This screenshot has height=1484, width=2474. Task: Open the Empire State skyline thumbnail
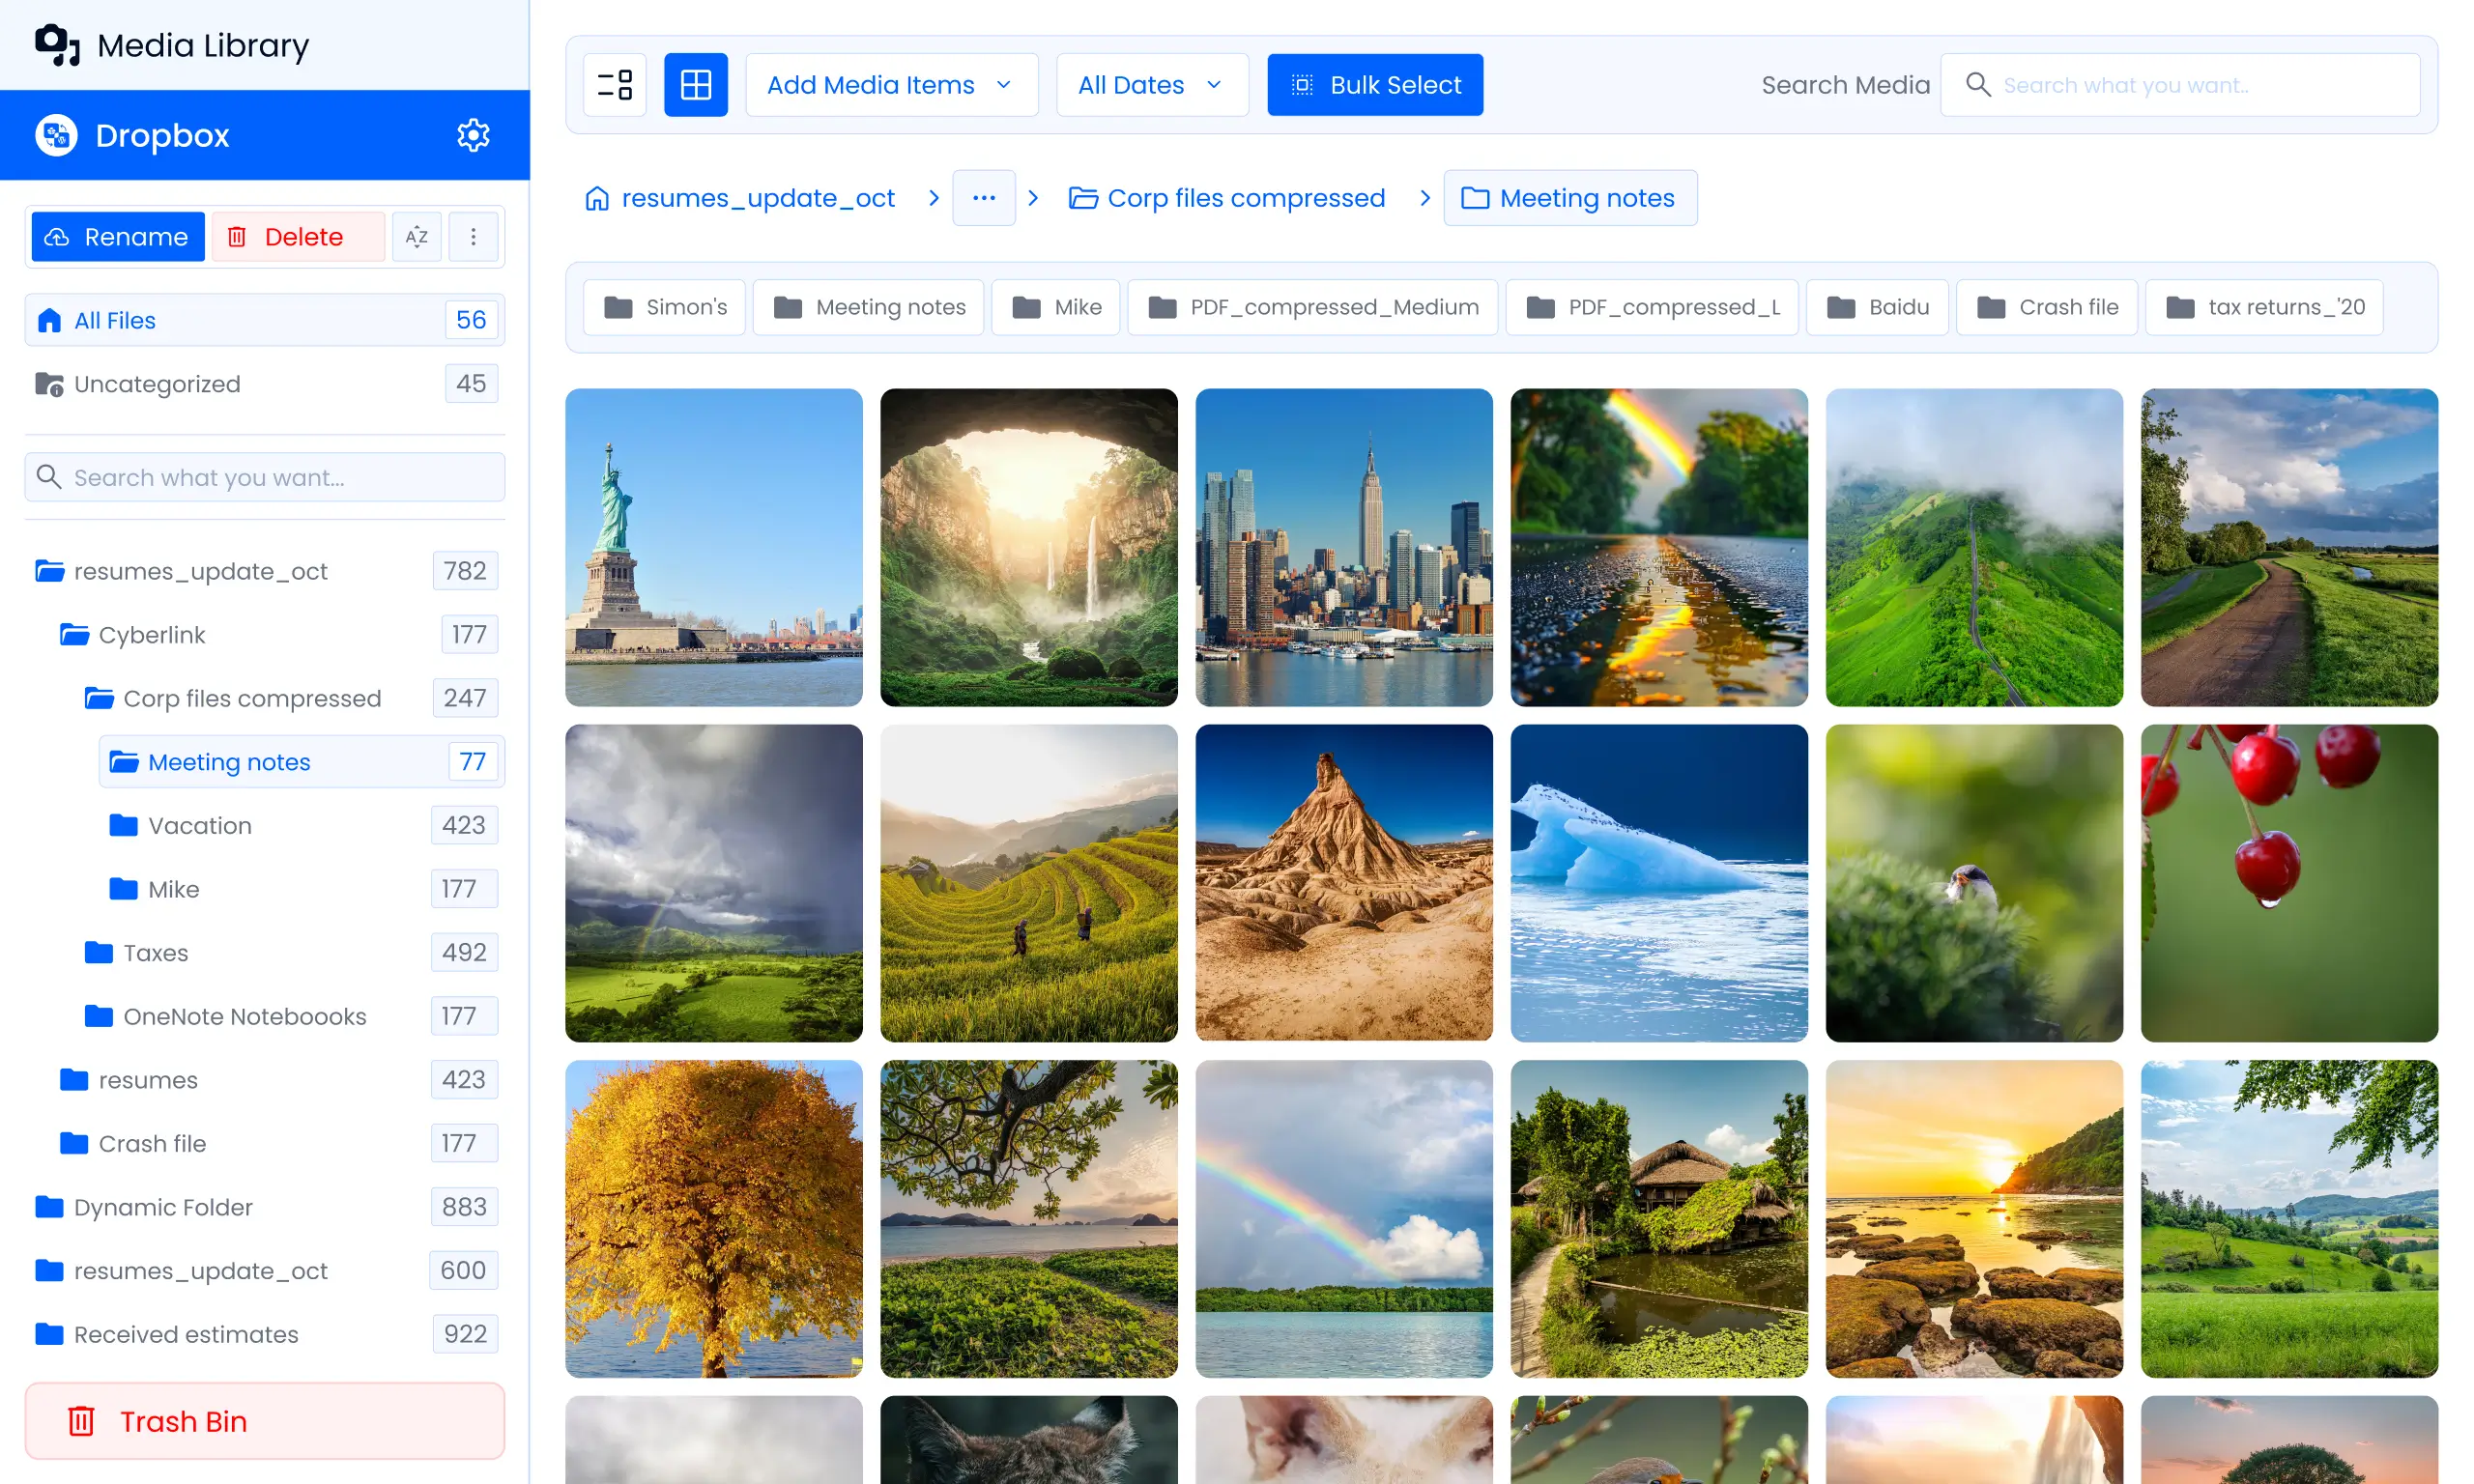1344,547
